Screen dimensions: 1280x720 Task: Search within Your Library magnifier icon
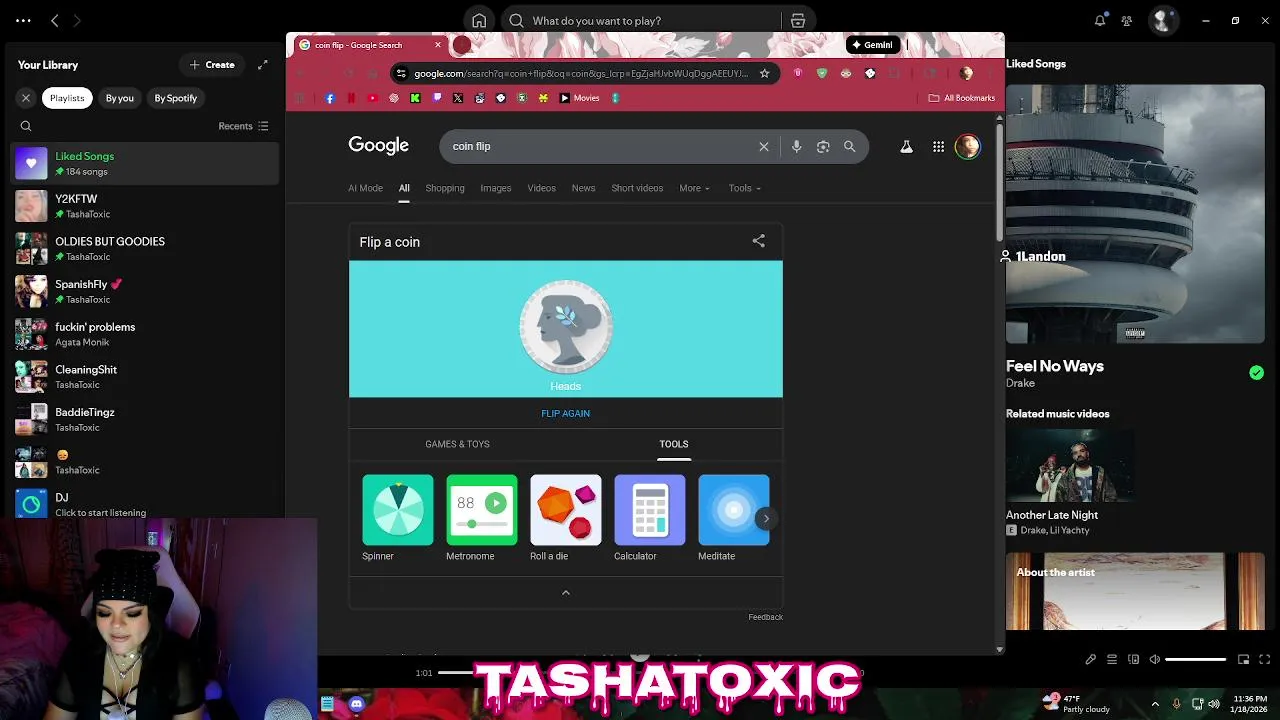(26, 126)
